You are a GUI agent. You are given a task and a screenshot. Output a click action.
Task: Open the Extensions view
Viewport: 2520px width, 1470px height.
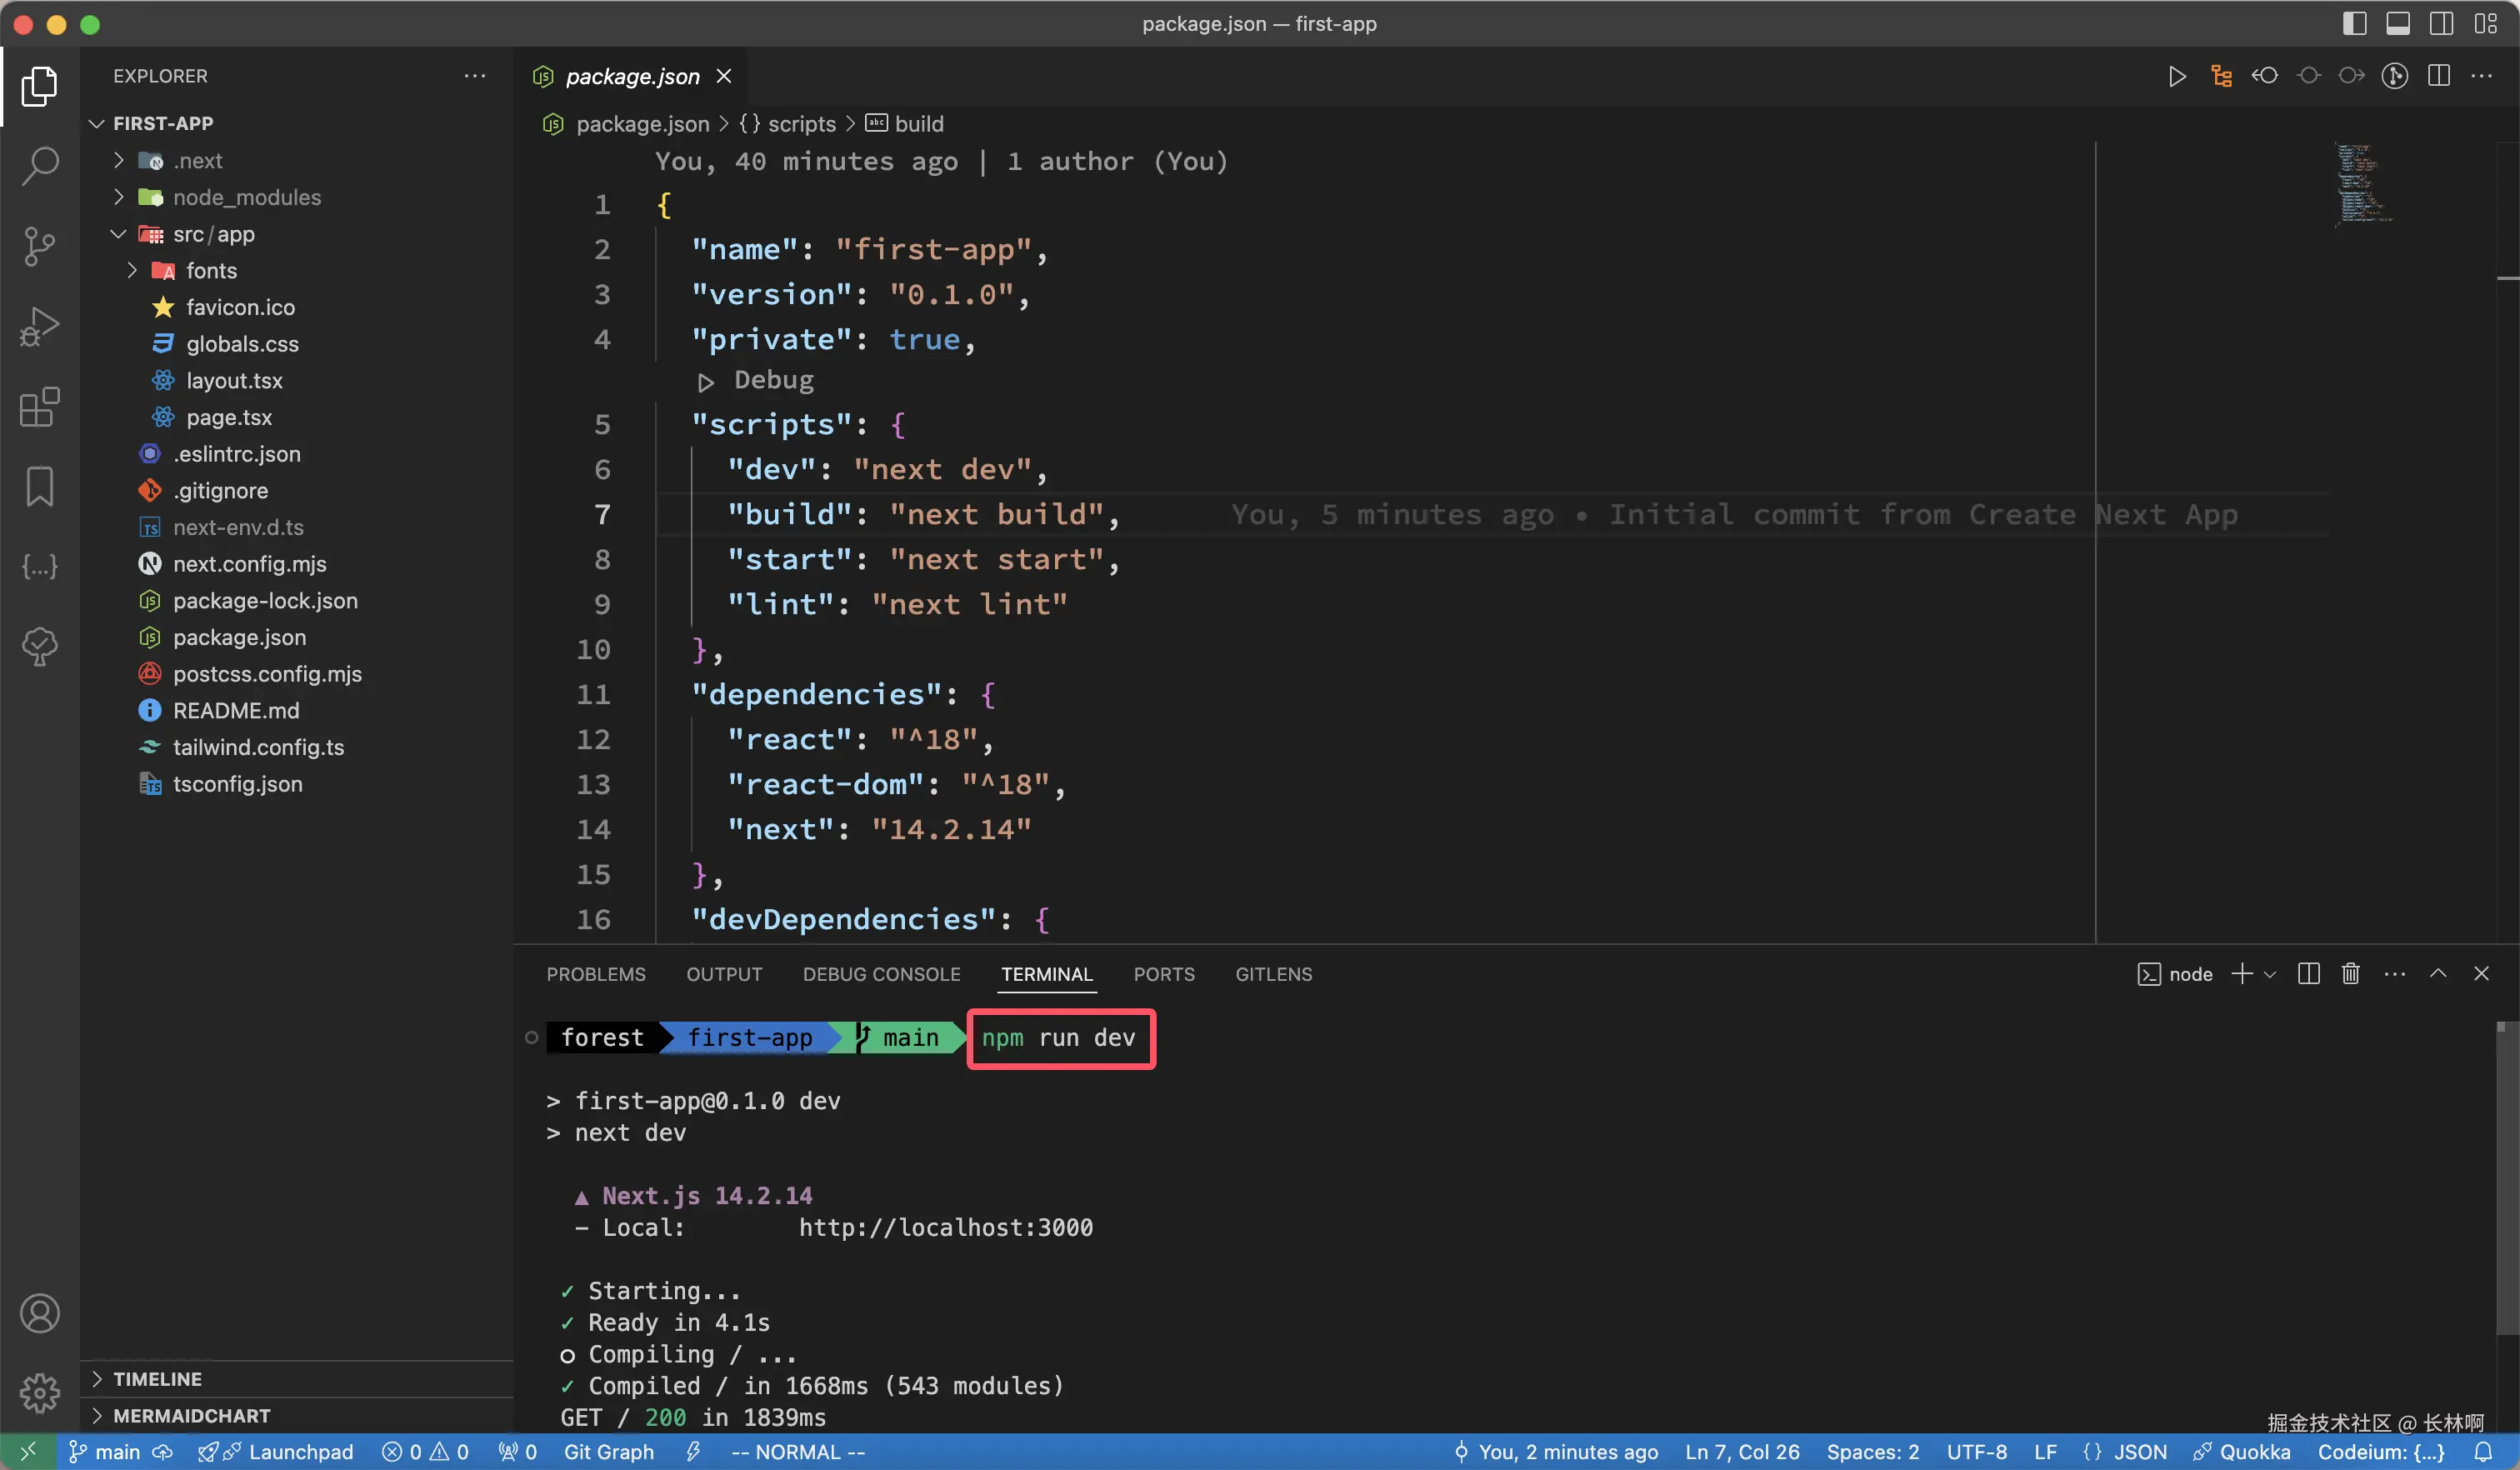pyautogui.click(x=39, y=407)
